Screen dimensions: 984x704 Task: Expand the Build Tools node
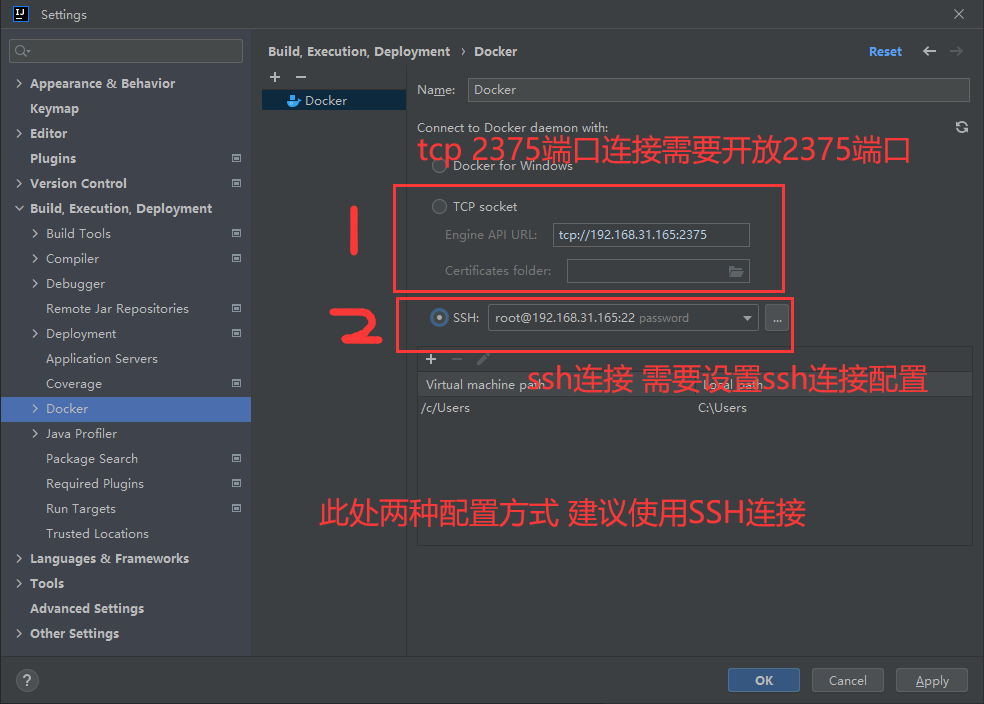(35, 233)
